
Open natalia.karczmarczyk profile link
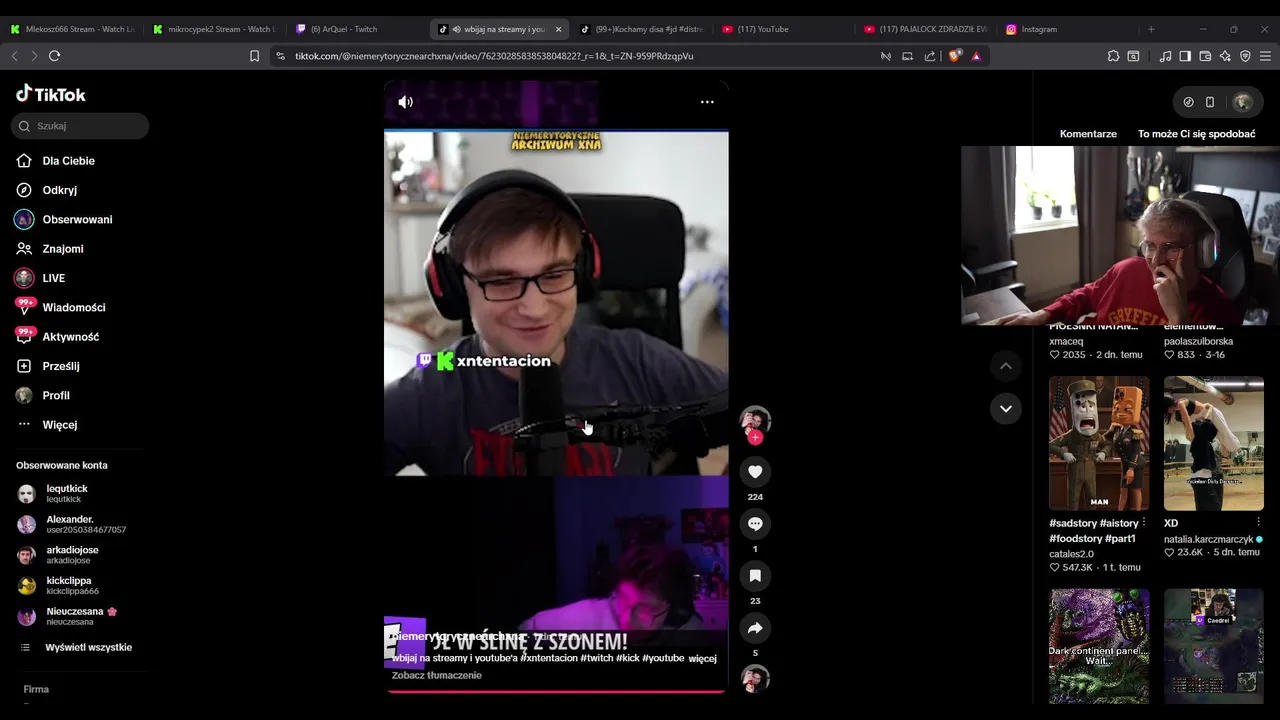click(1208, 539)
